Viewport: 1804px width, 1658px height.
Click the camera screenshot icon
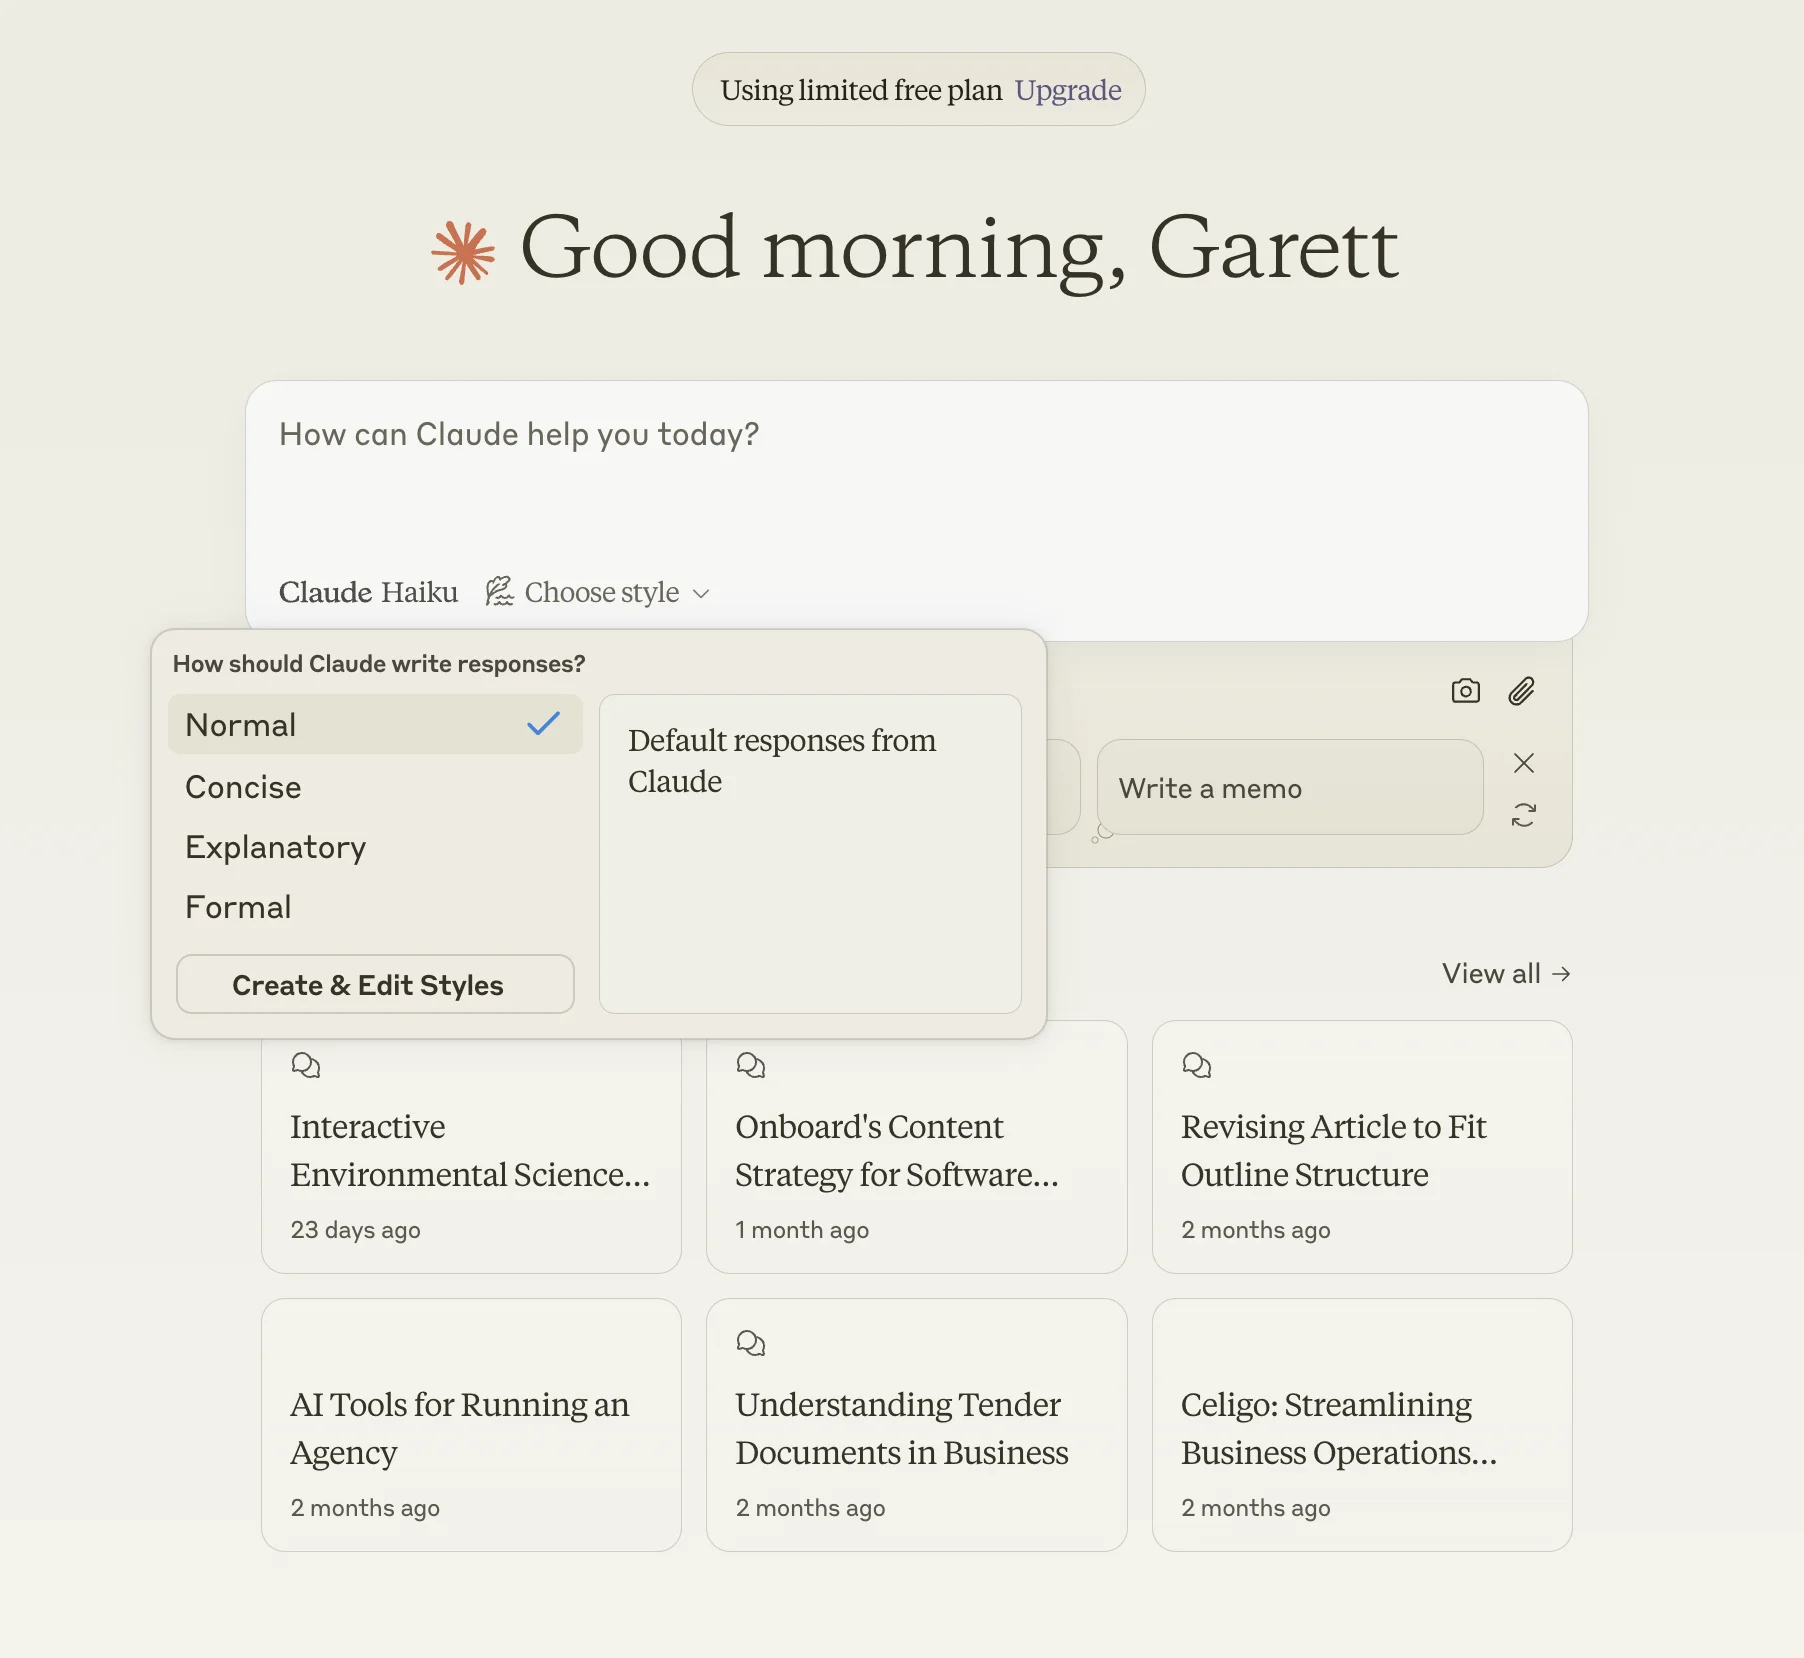pos(1465,691)
